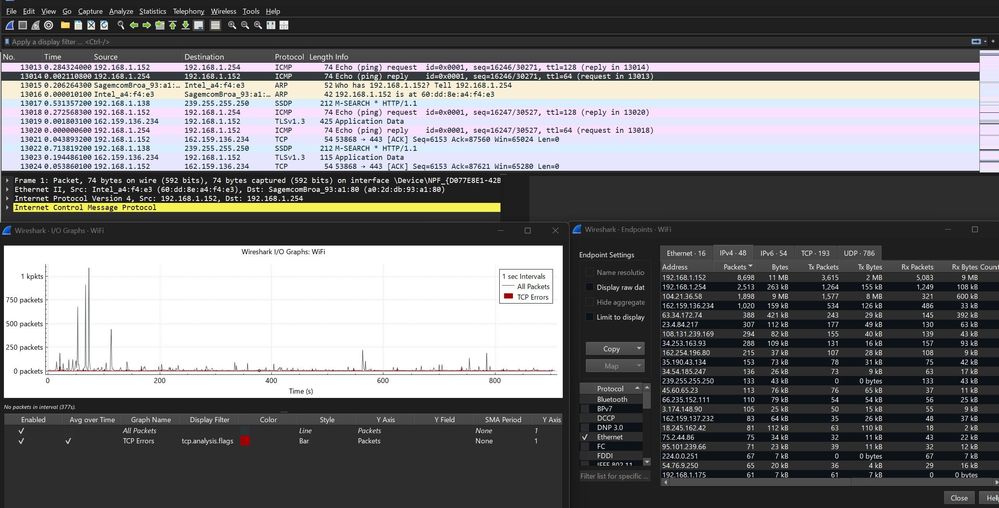Expand Internet Protocol Version 4 details

(x=8, y=198)
